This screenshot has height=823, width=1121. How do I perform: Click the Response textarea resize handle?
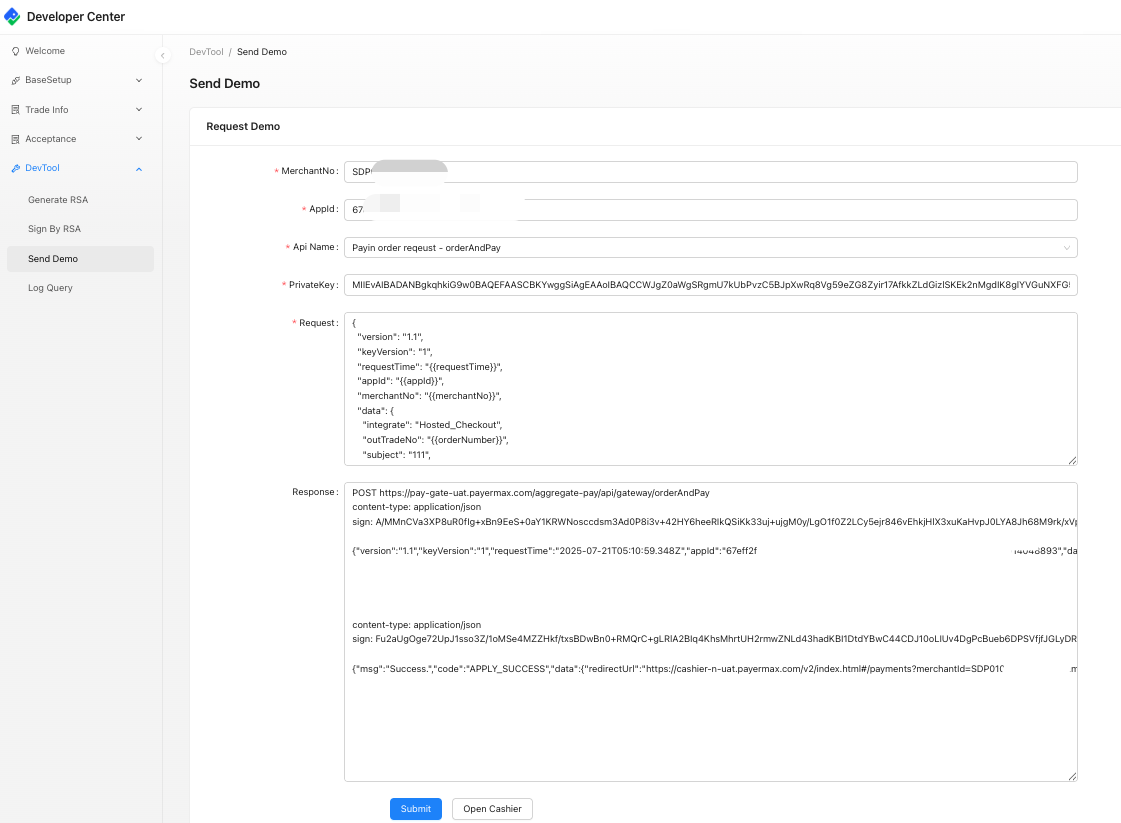[1072, 777]
